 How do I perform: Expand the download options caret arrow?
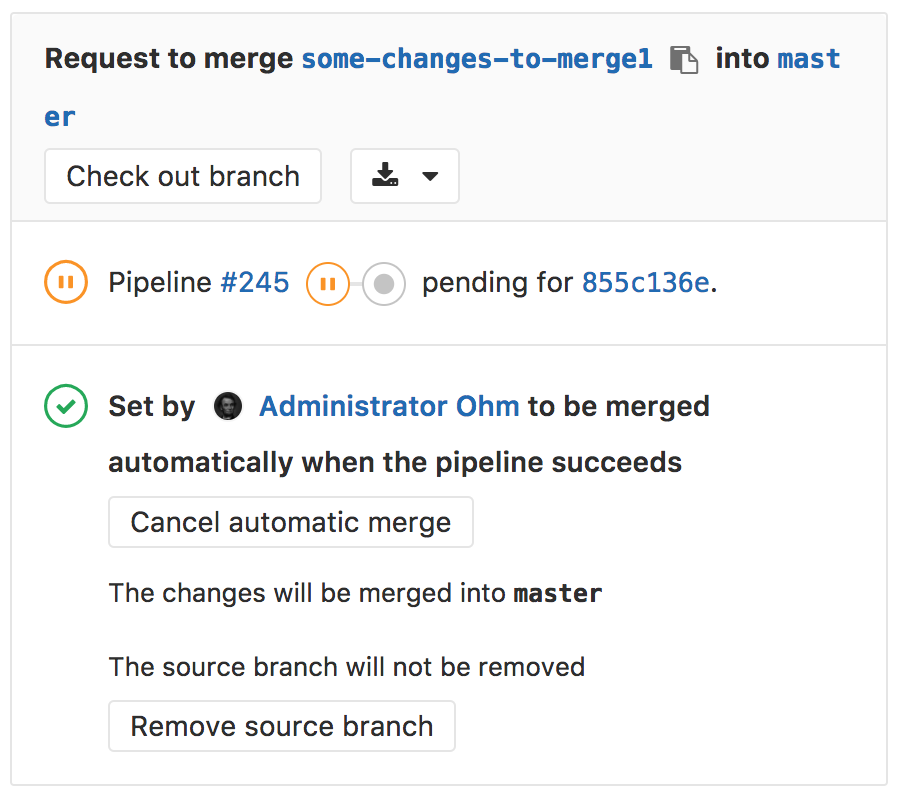tap(430, 177)
